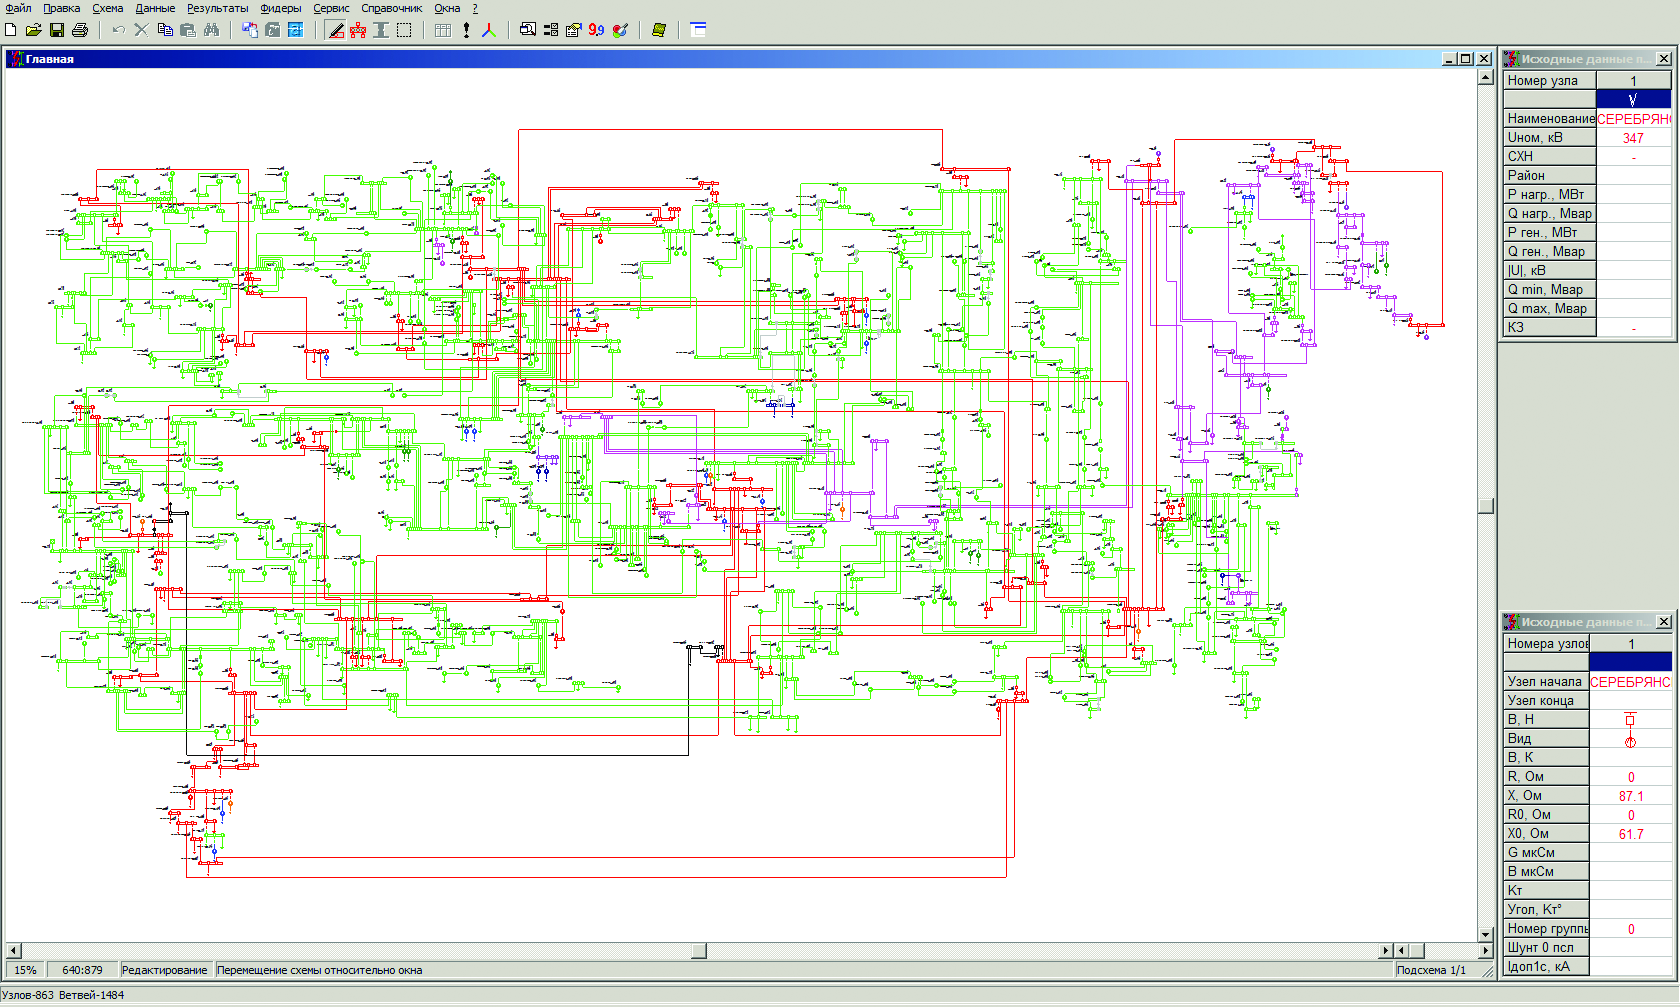Screen dimensions: 1680x1007
Task: Open the Справочник menu
Action: [391, 8]
